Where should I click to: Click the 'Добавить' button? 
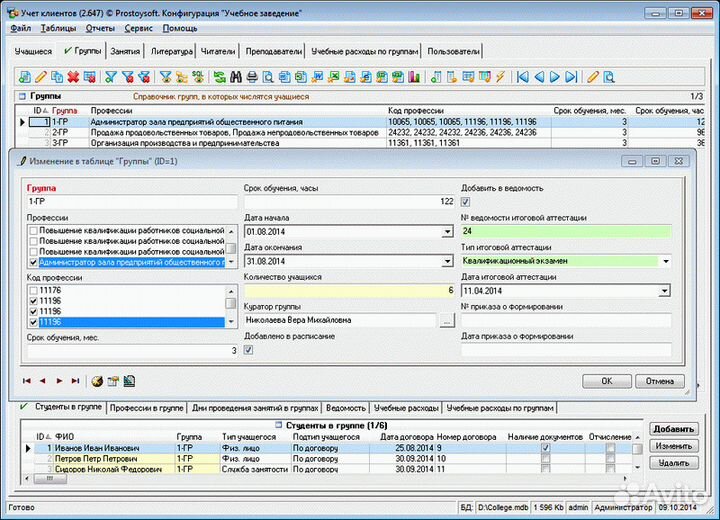(x=673, y=429)
